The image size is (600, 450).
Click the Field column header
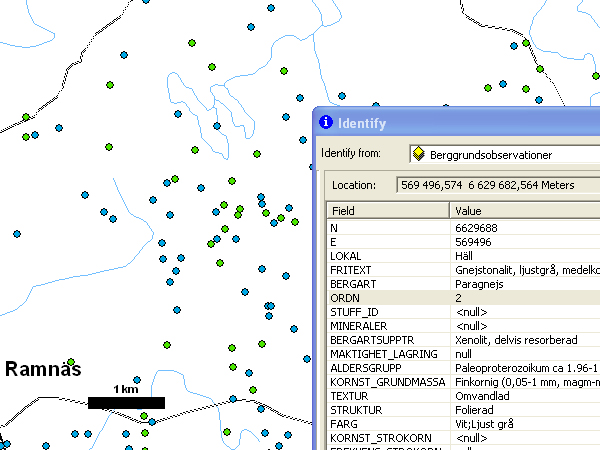coord(388,210)
